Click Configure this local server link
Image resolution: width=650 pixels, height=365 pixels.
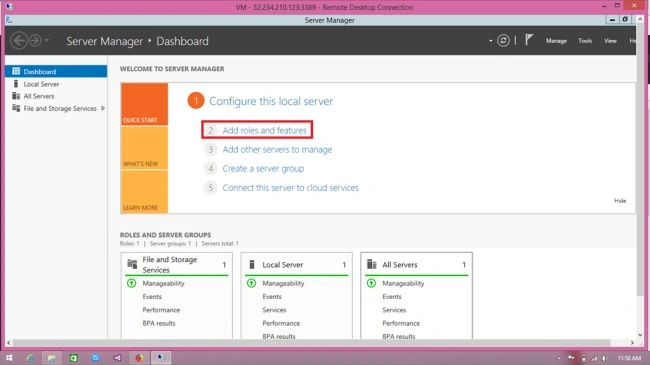click(271, 101)
